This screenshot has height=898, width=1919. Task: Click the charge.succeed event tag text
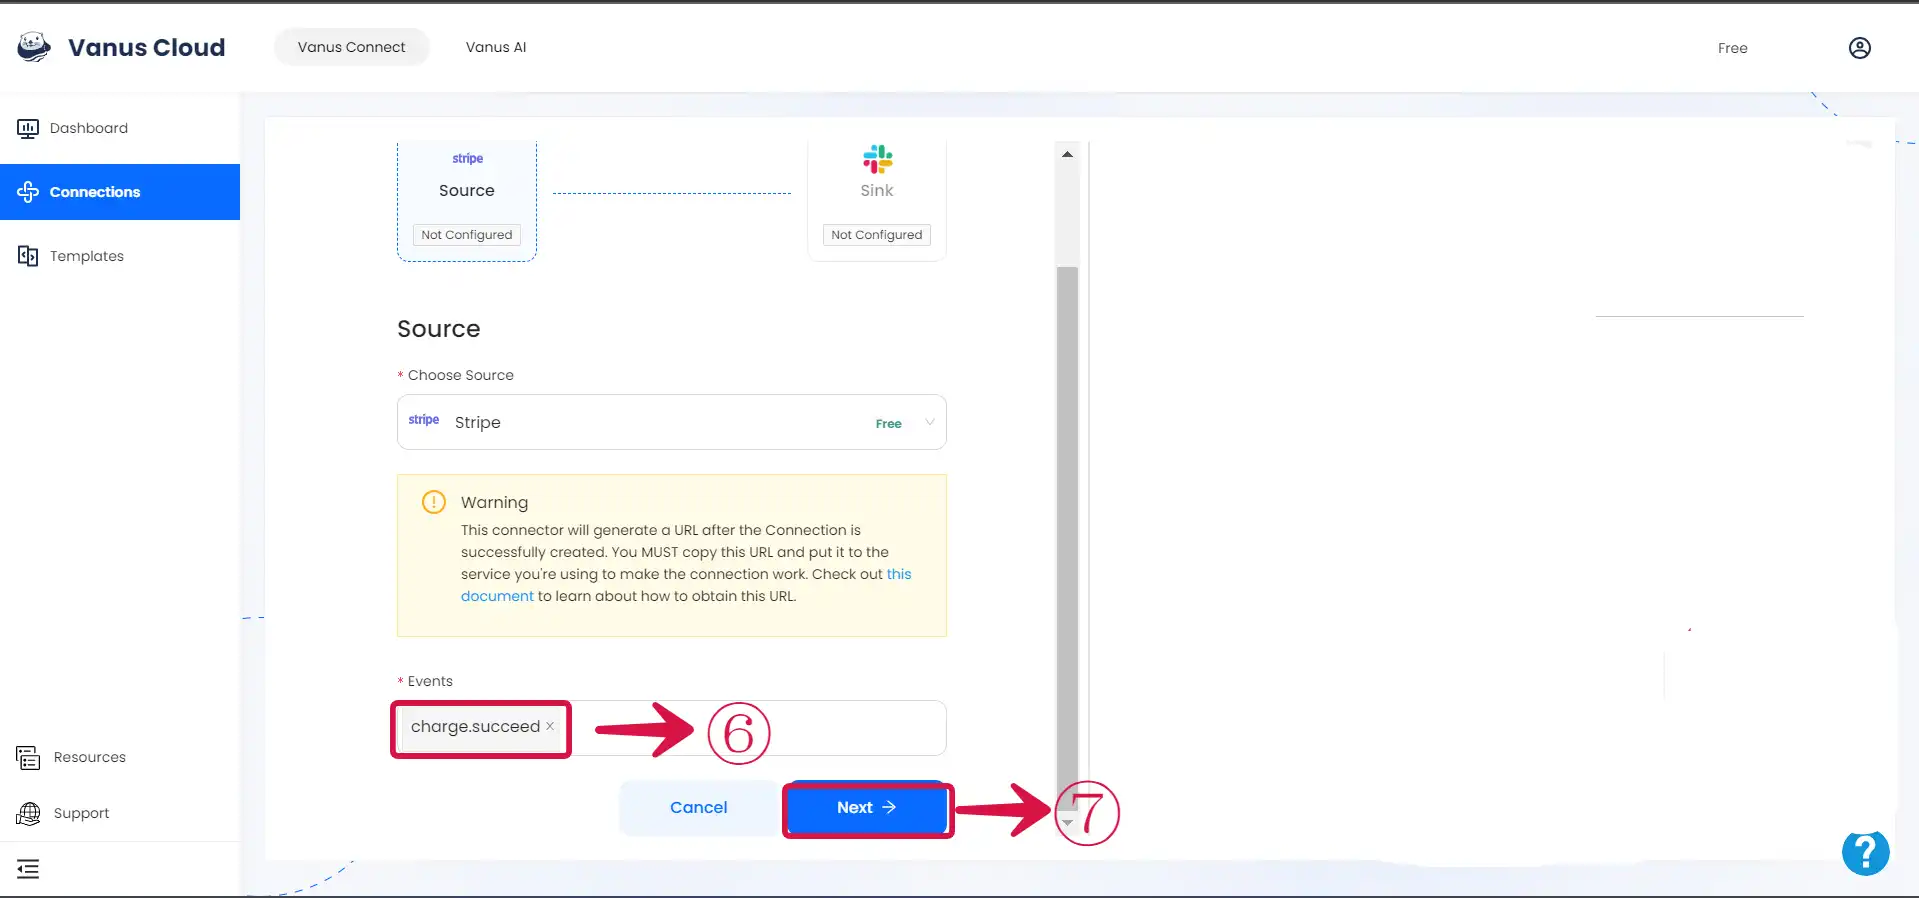[x=475, y=726]
